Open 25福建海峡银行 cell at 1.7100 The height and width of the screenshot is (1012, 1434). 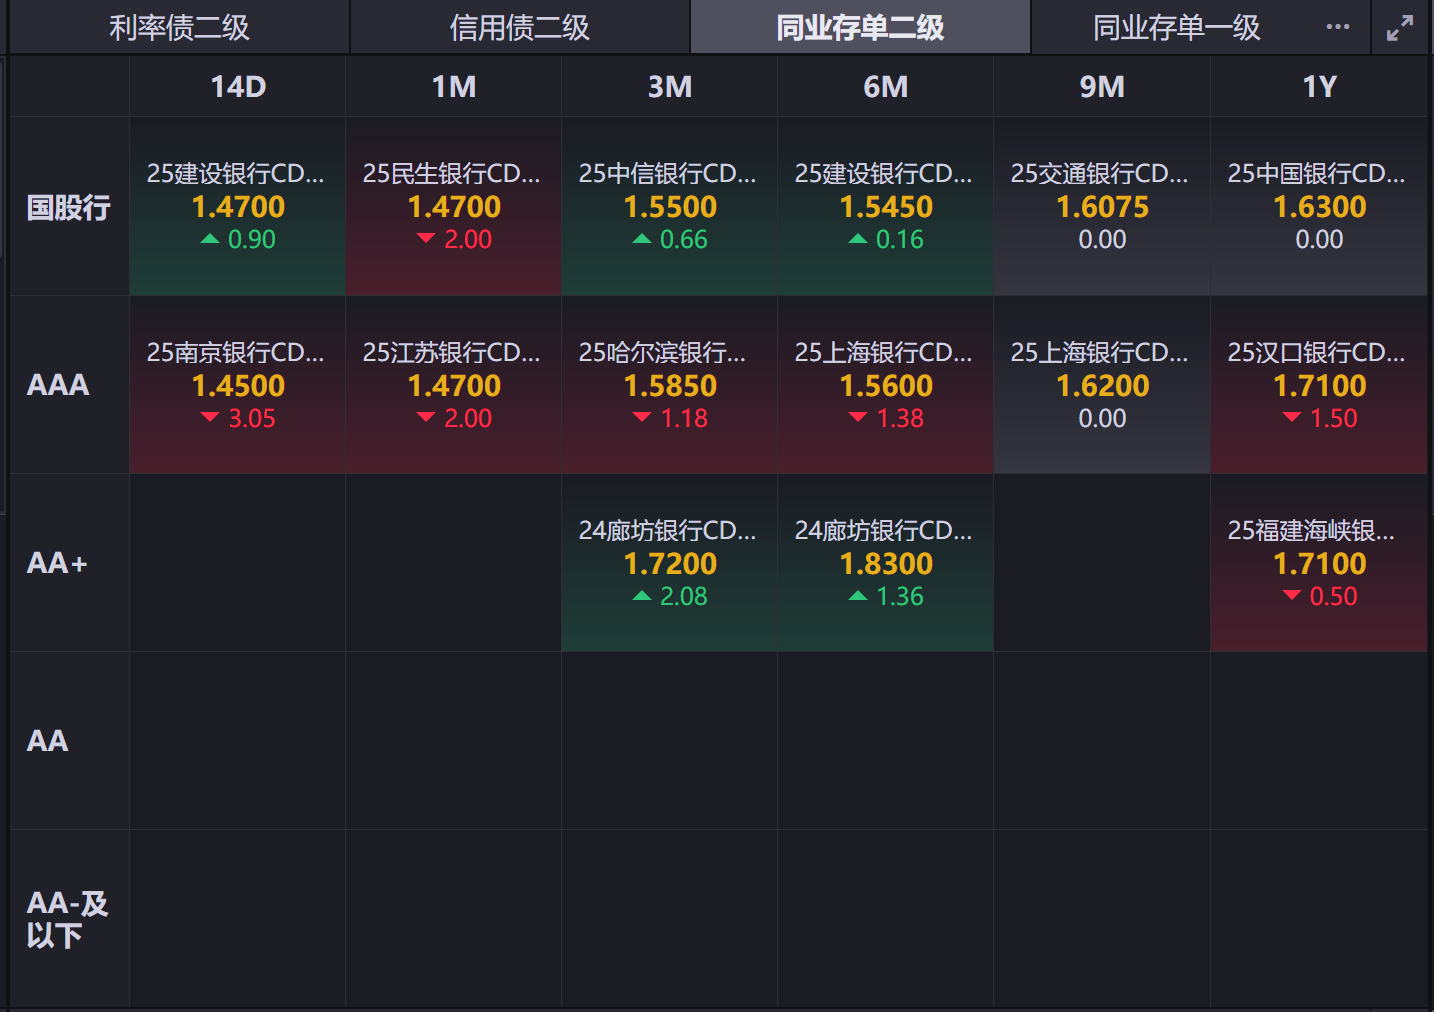click(1319, 563)
